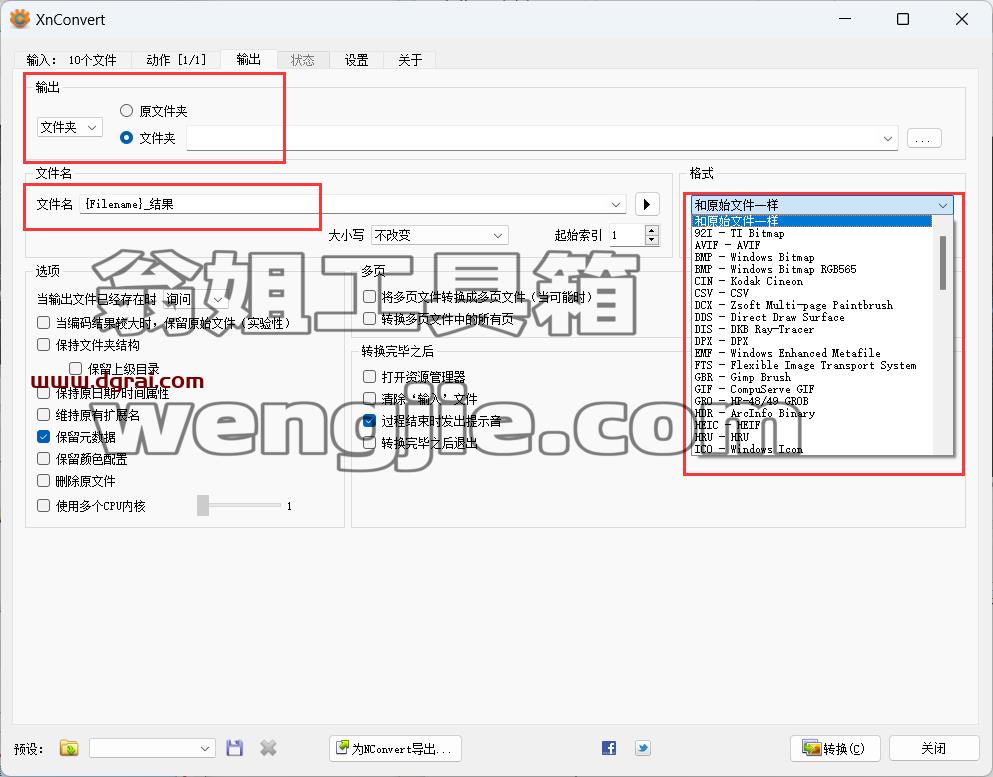Viewport: 993px width, 777px height.
Task: Toggle 保留上级目录 checkbox
Action: [75, 368]
